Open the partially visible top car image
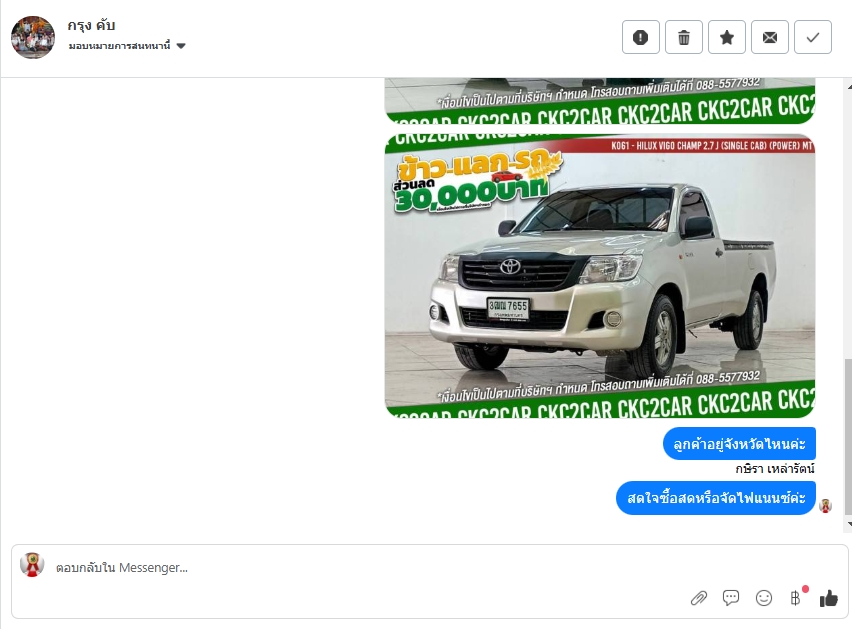Image resolution: width=852 pixels, height=629 pixels. pos(600,101)
